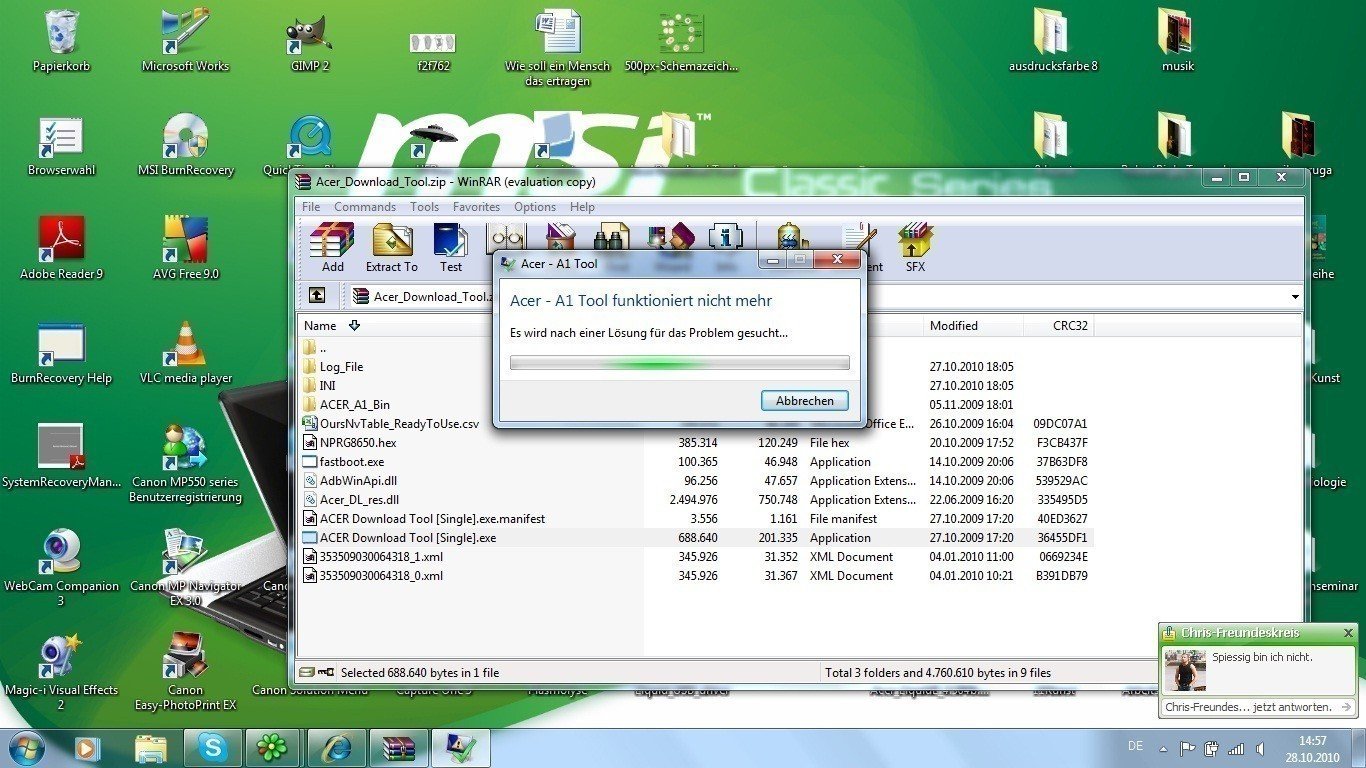
Task: Click the Internet Explorer taskbar icon
Action: coord(336,748)
